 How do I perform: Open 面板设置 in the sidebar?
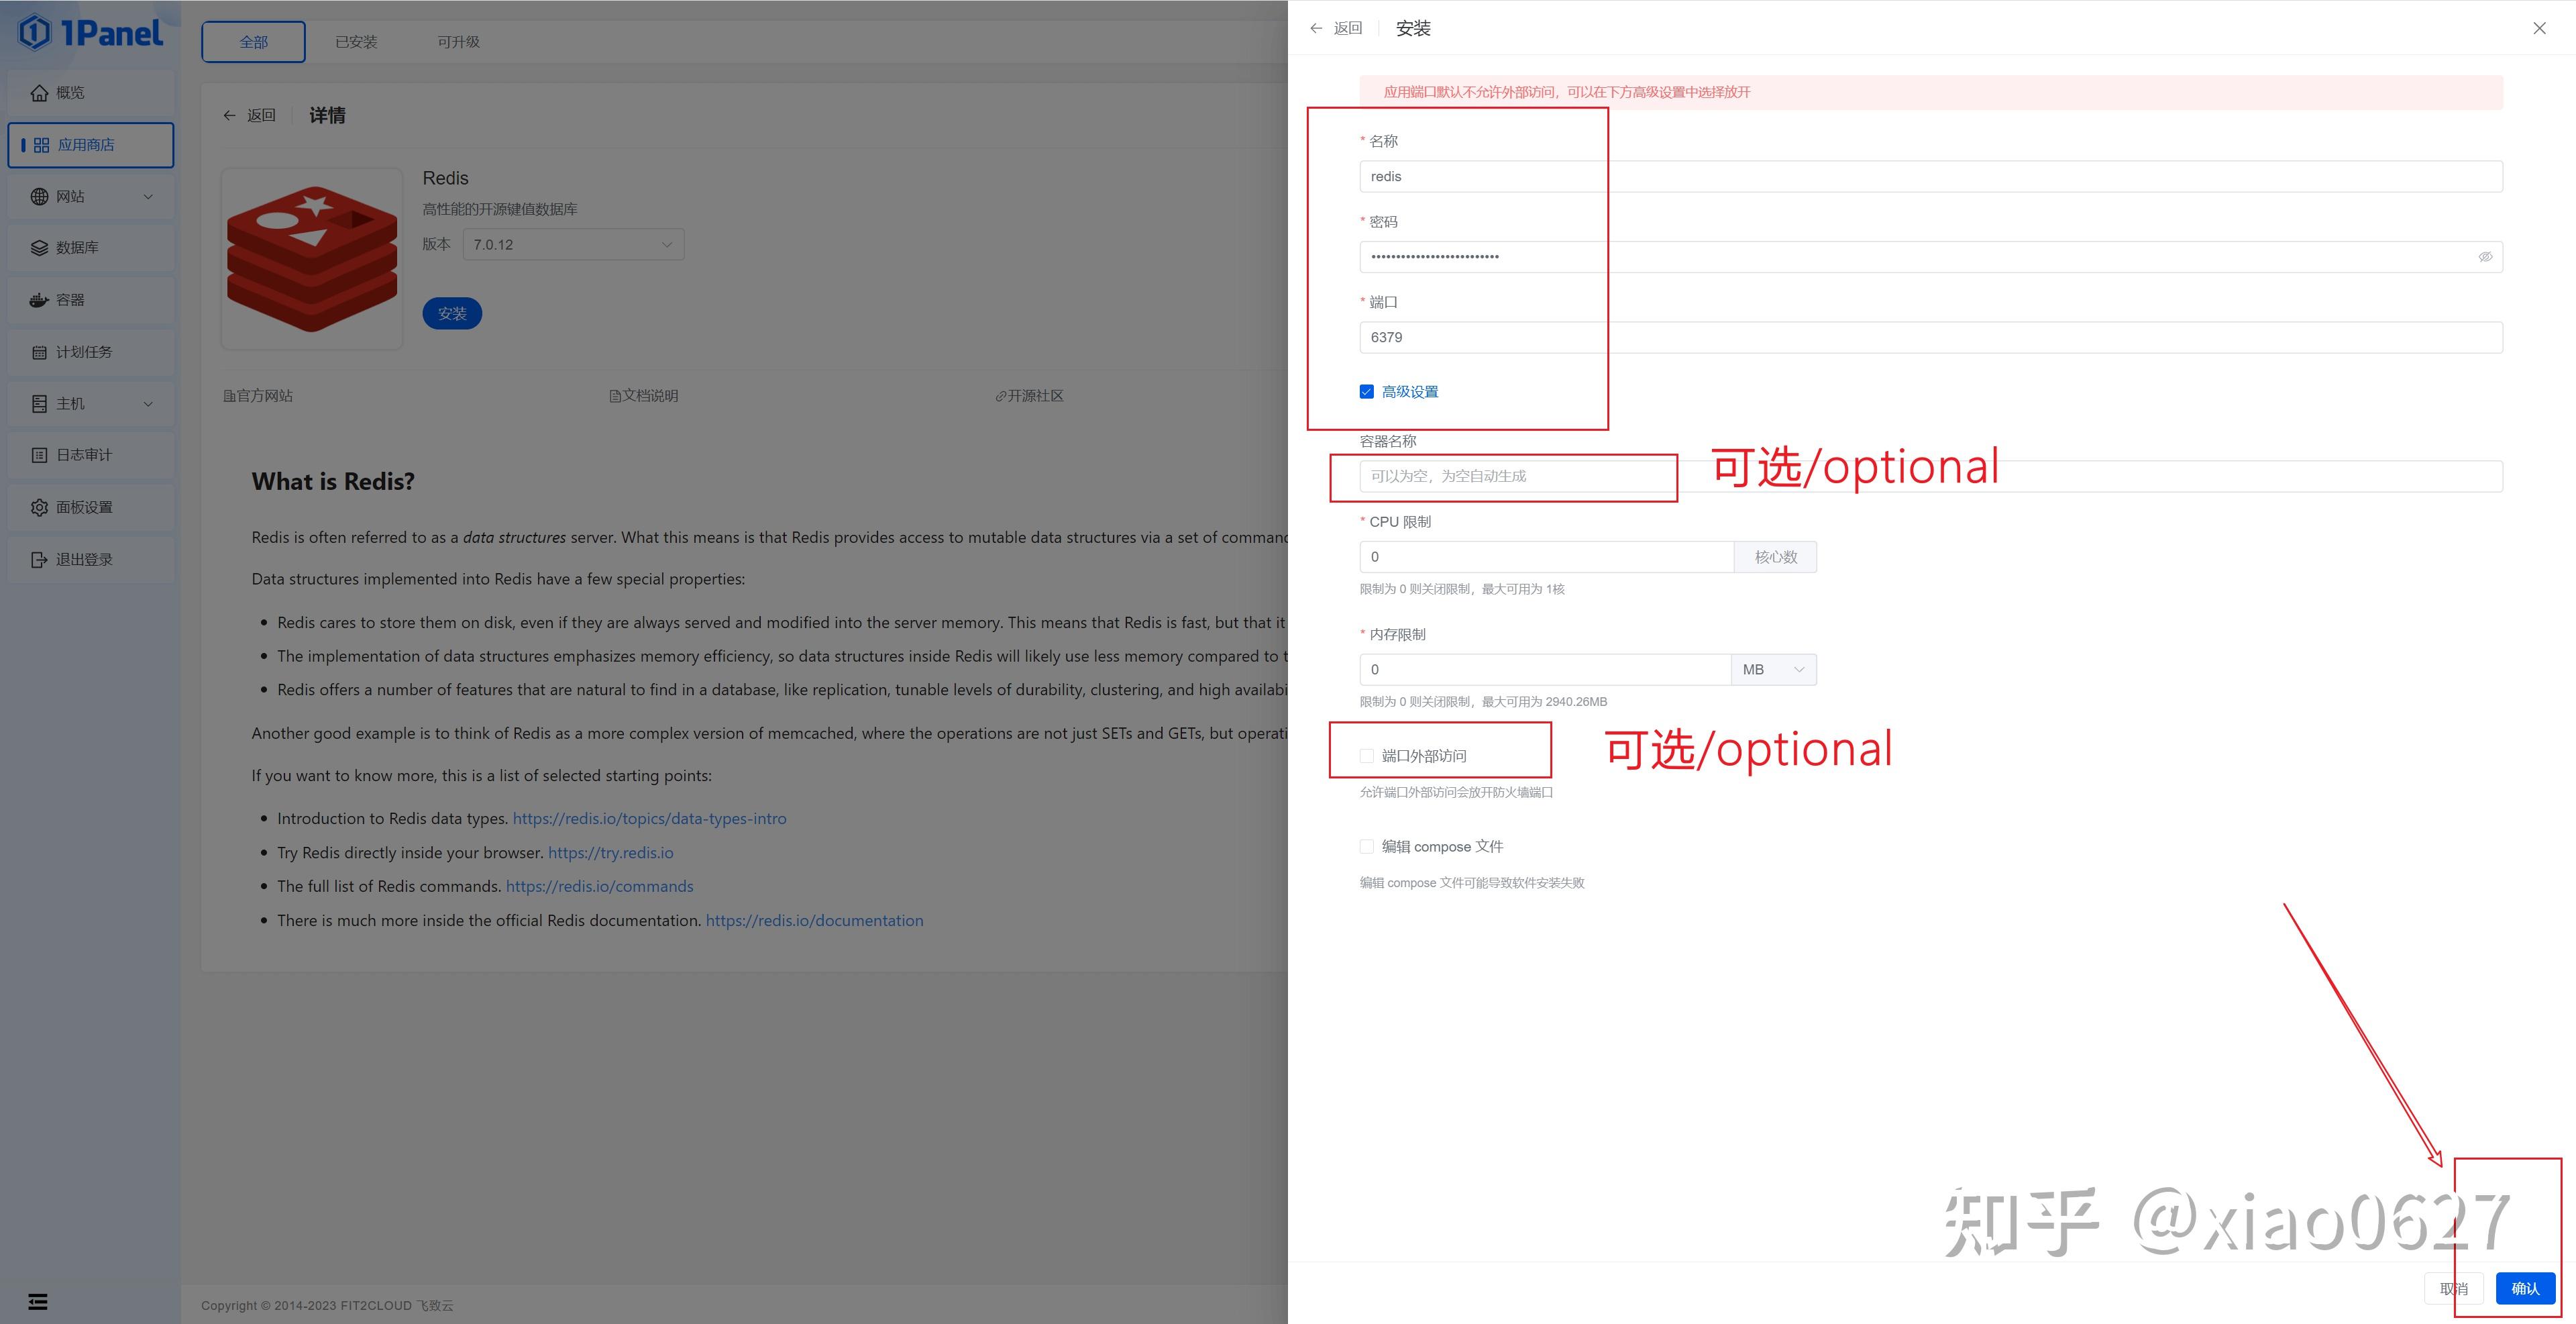click(91, 507)
